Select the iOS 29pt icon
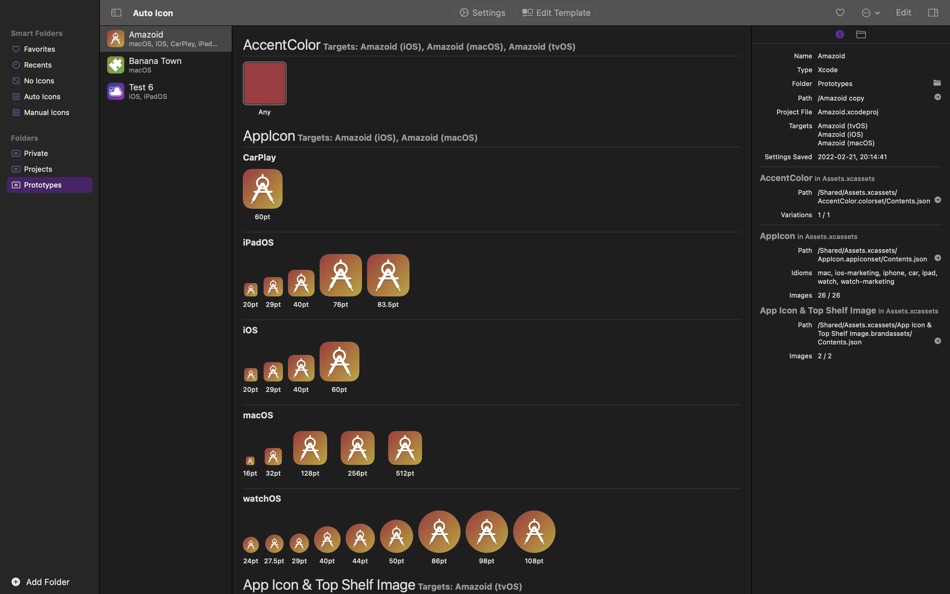This screenshot has width=950, height=594. point(273,372)
